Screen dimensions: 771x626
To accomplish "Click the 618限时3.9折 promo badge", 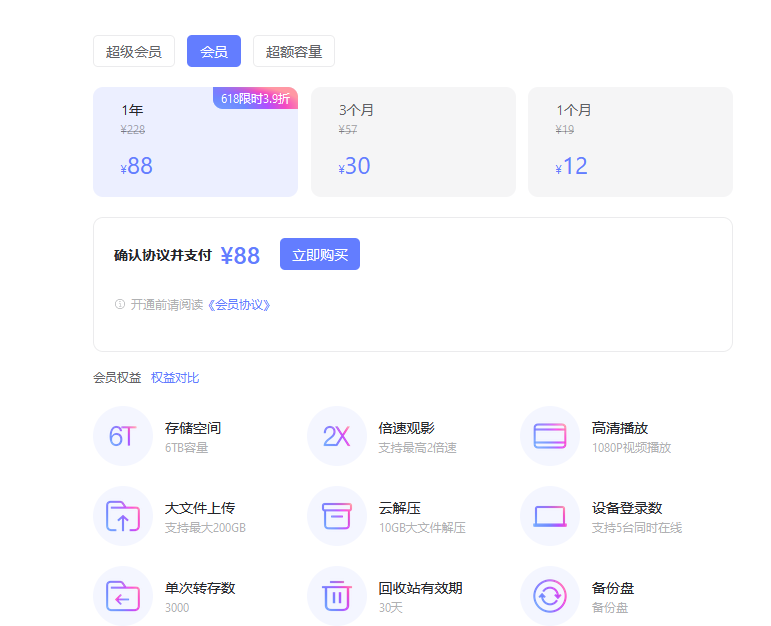I will (x=256, y=98).
